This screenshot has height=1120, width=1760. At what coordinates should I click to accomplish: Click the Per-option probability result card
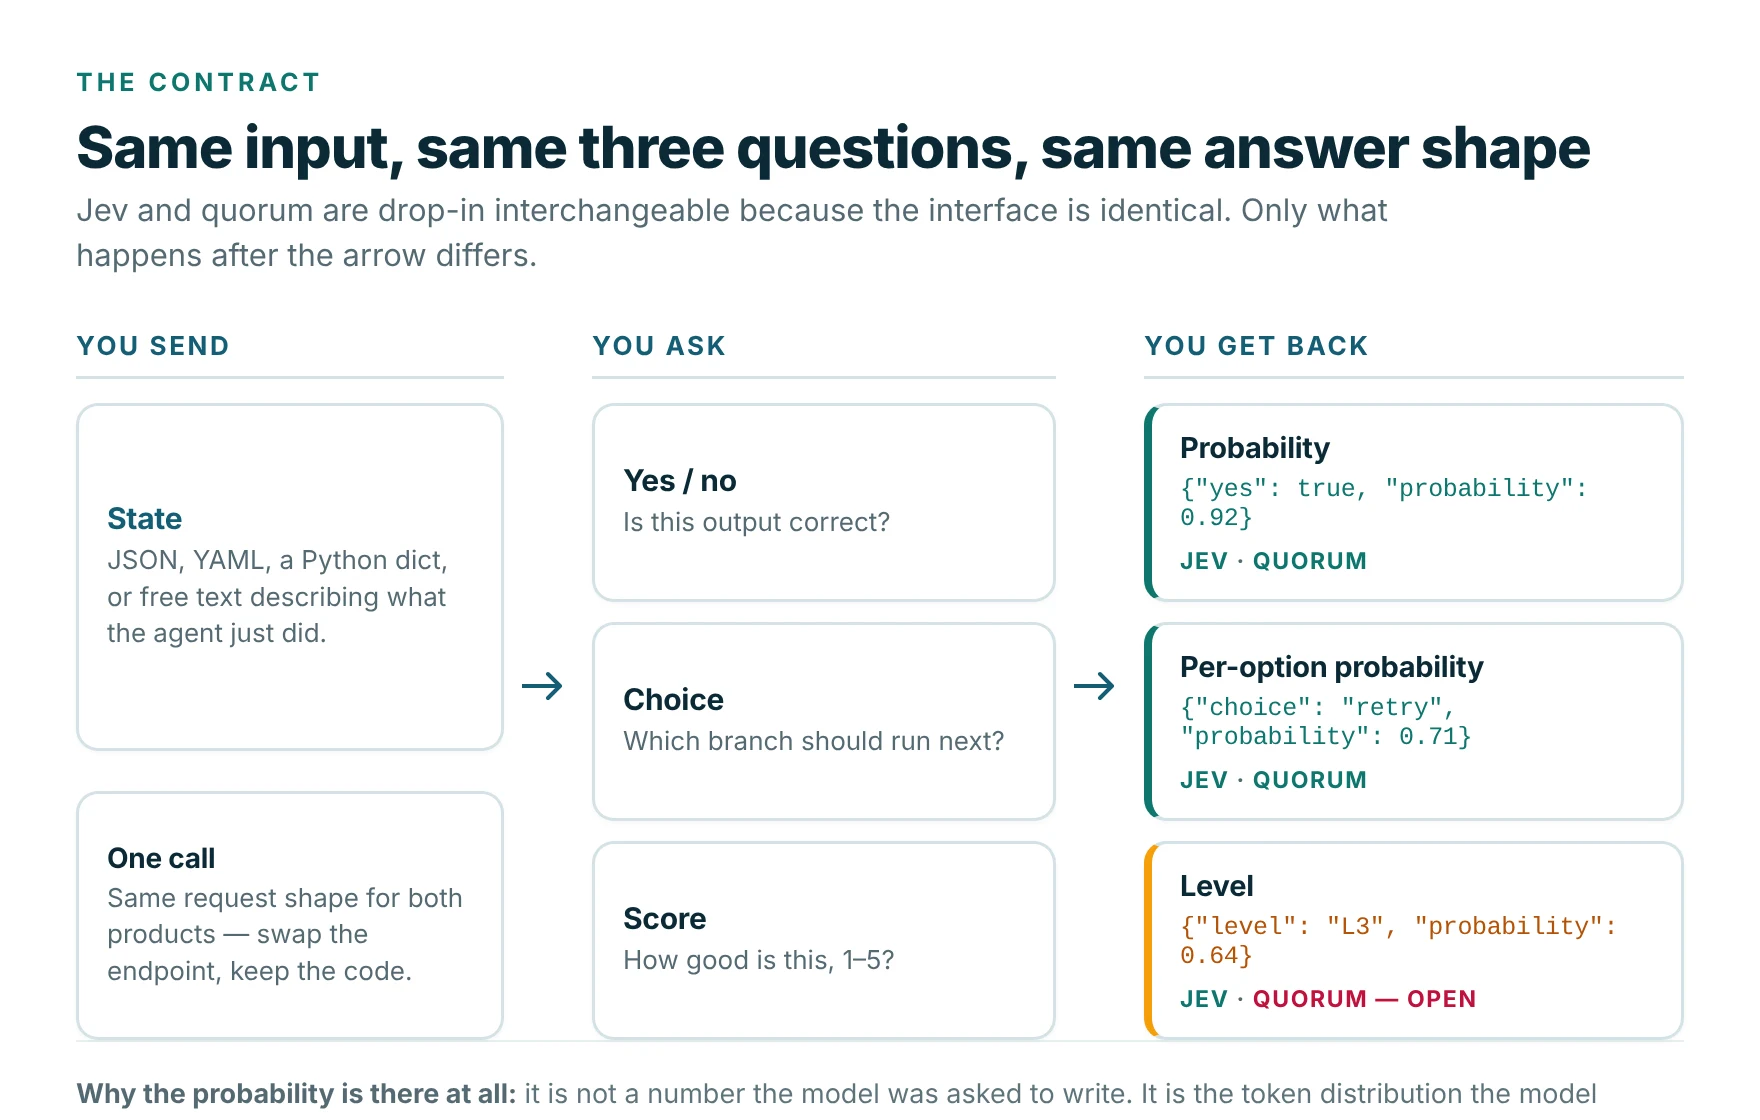[x=1414, y=721]
